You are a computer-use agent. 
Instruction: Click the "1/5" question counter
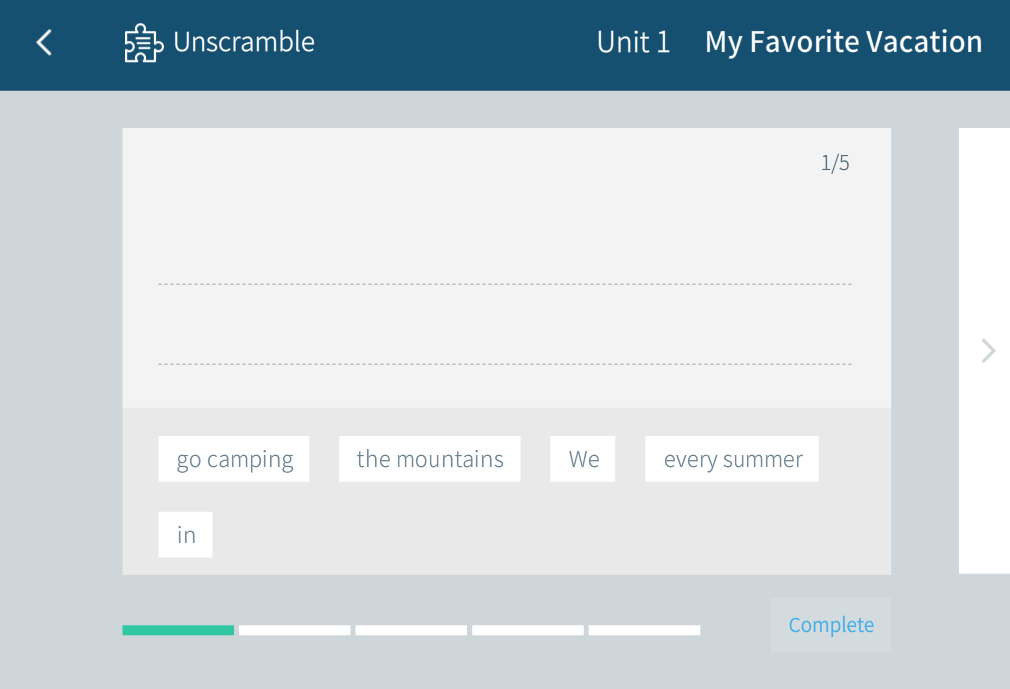(x=835, y=163)
